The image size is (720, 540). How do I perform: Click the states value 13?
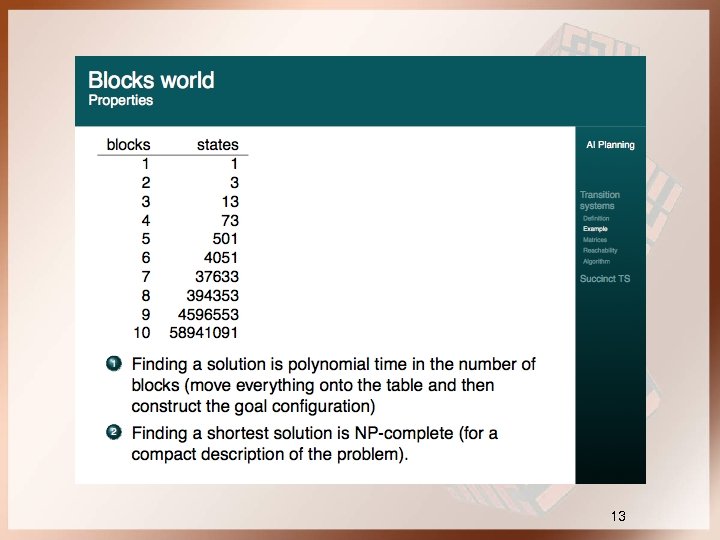230,202
